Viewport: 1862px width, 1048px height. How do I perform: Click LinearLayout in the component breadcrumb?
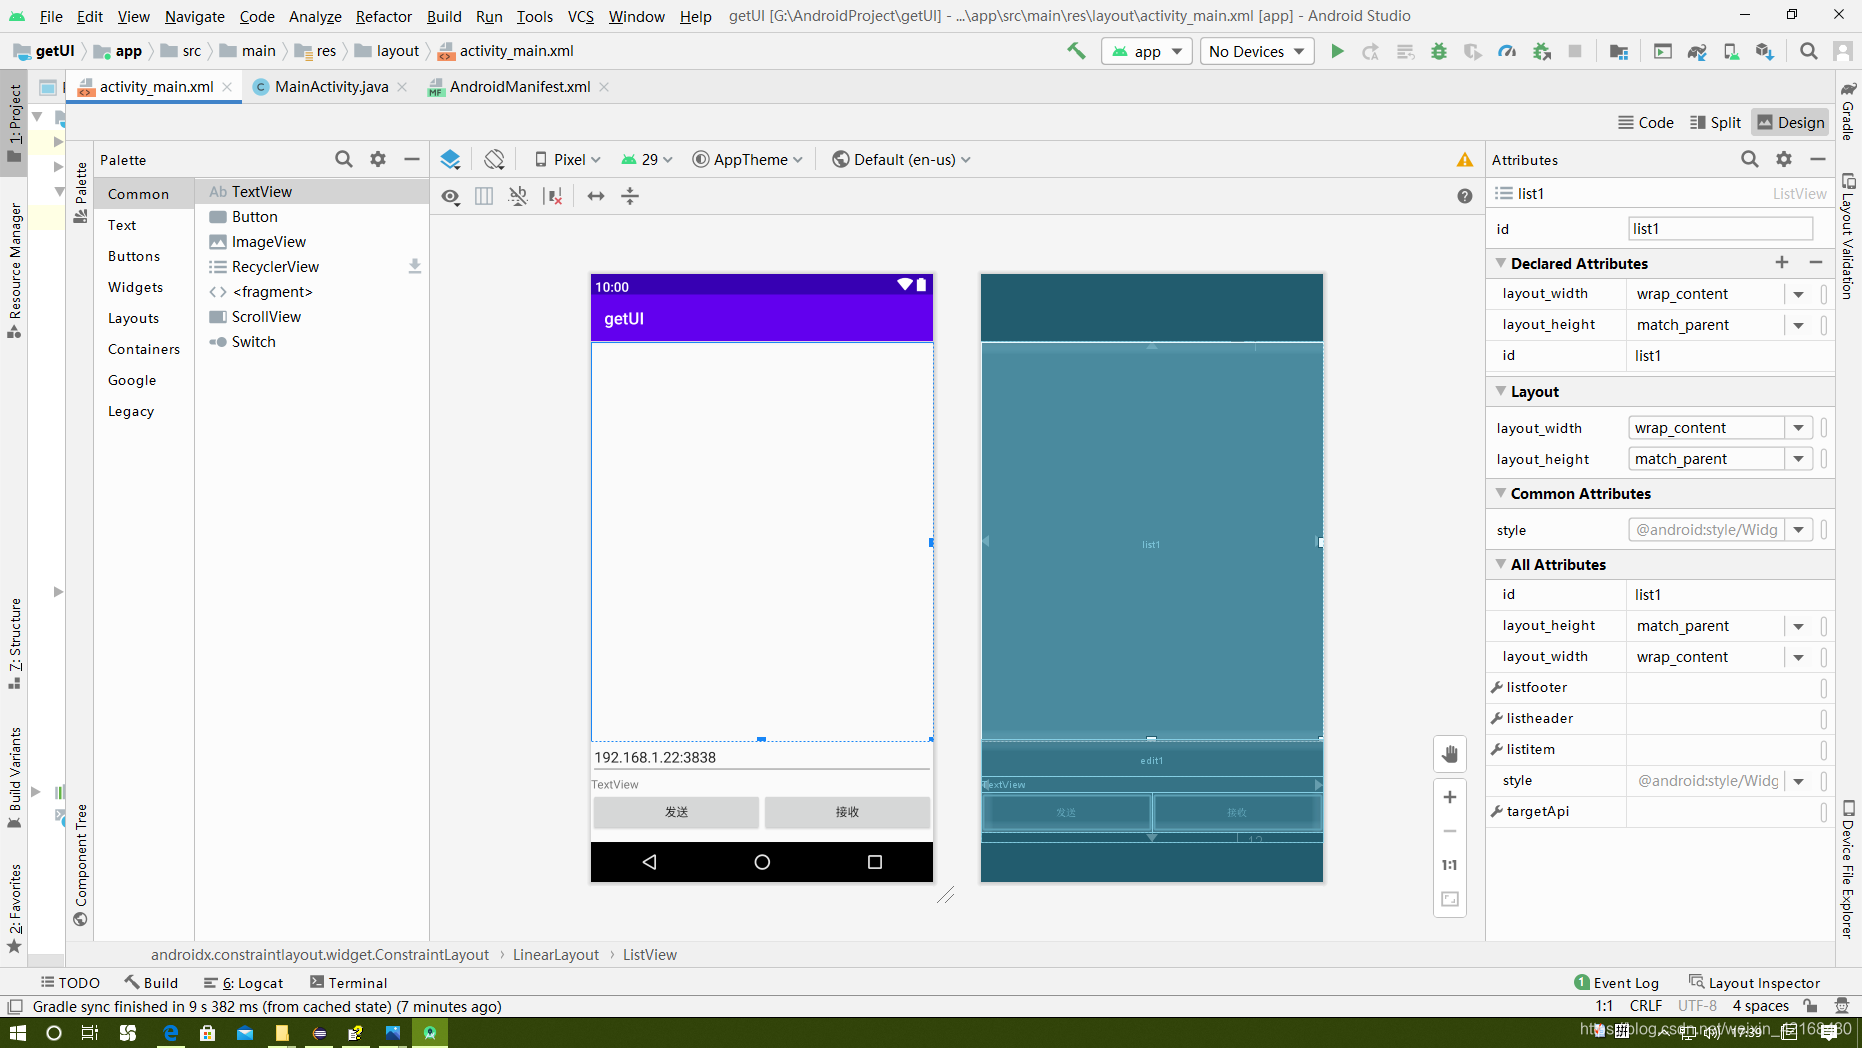[x=555, y=955]
